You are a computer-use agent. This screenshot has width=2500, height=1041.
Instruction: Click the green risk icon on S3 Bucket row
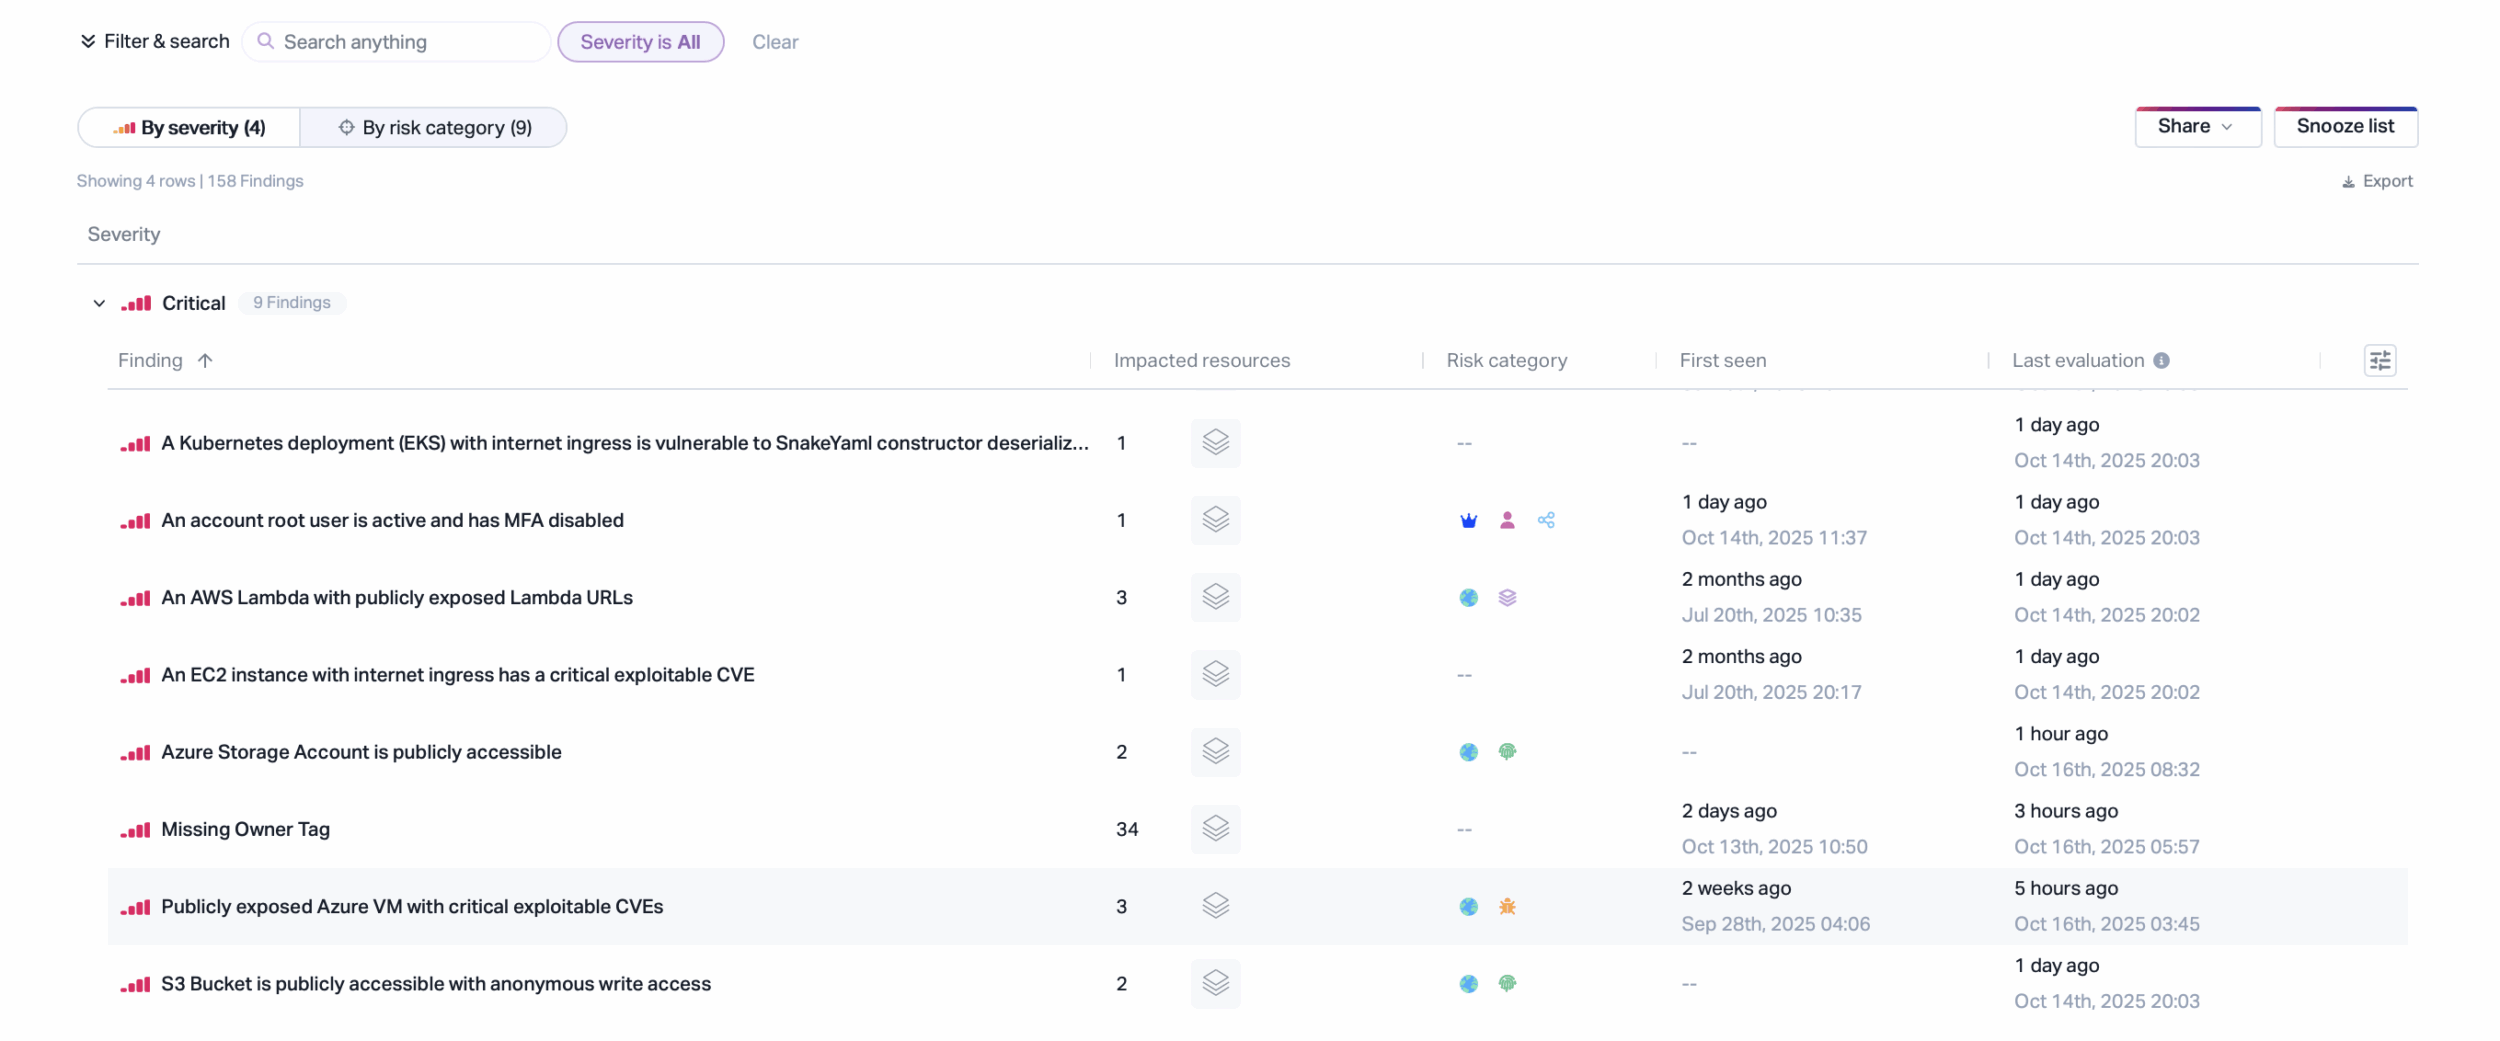click(1507, 984)
